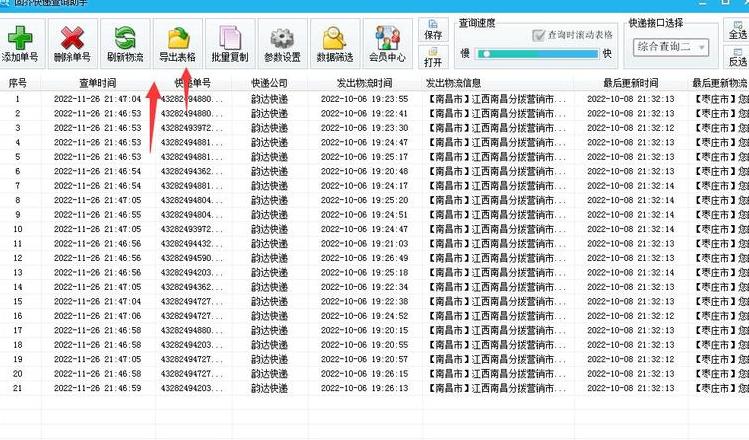
Task: Click tracking number cell in row 12
Action: click(192, 258)
